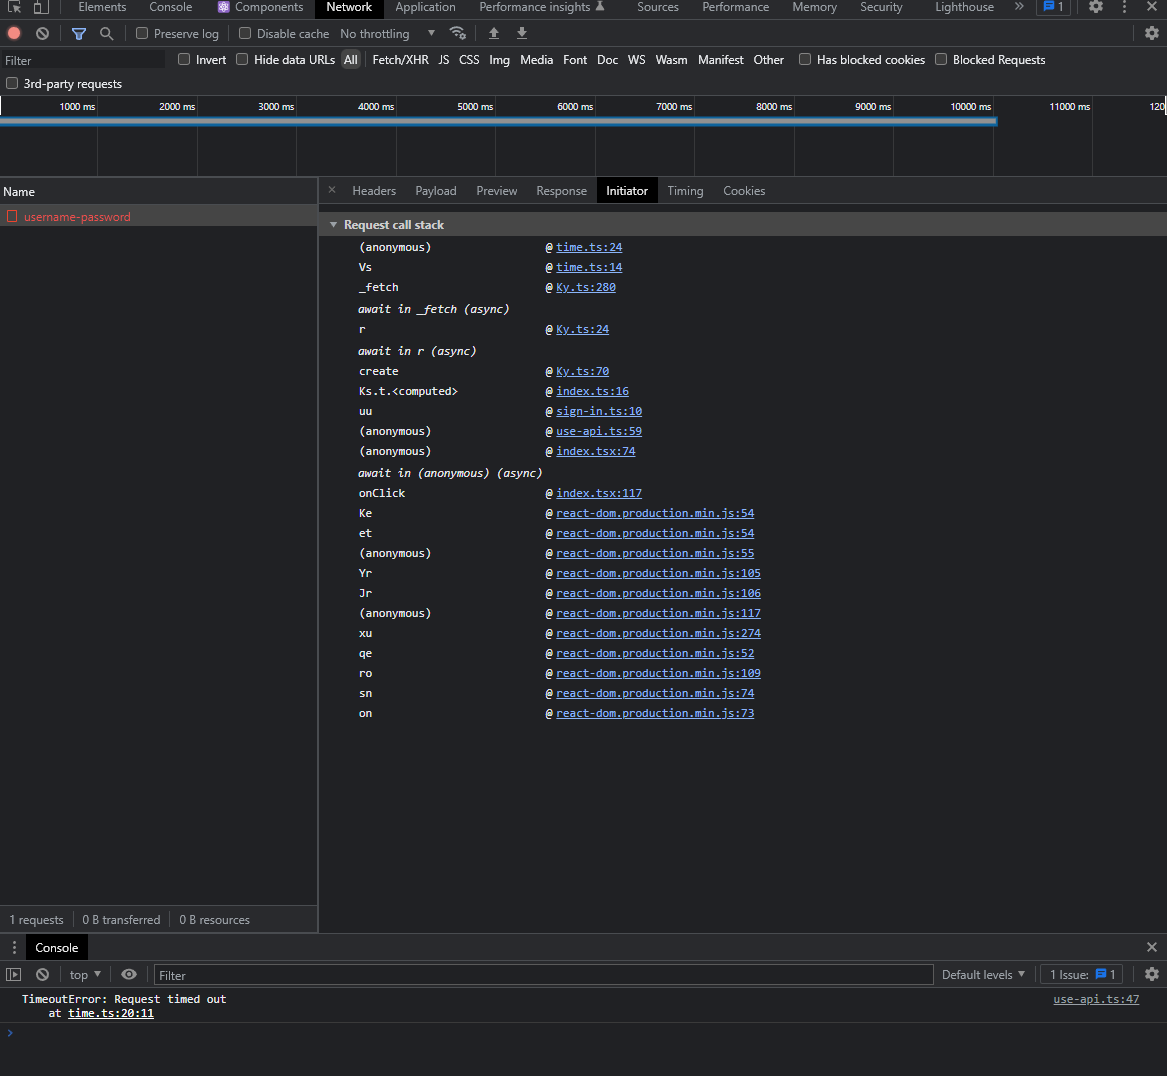Enable the Preserve log checkbox
This screenshot has width=1167, height=1076.
[x=144, y=33]
